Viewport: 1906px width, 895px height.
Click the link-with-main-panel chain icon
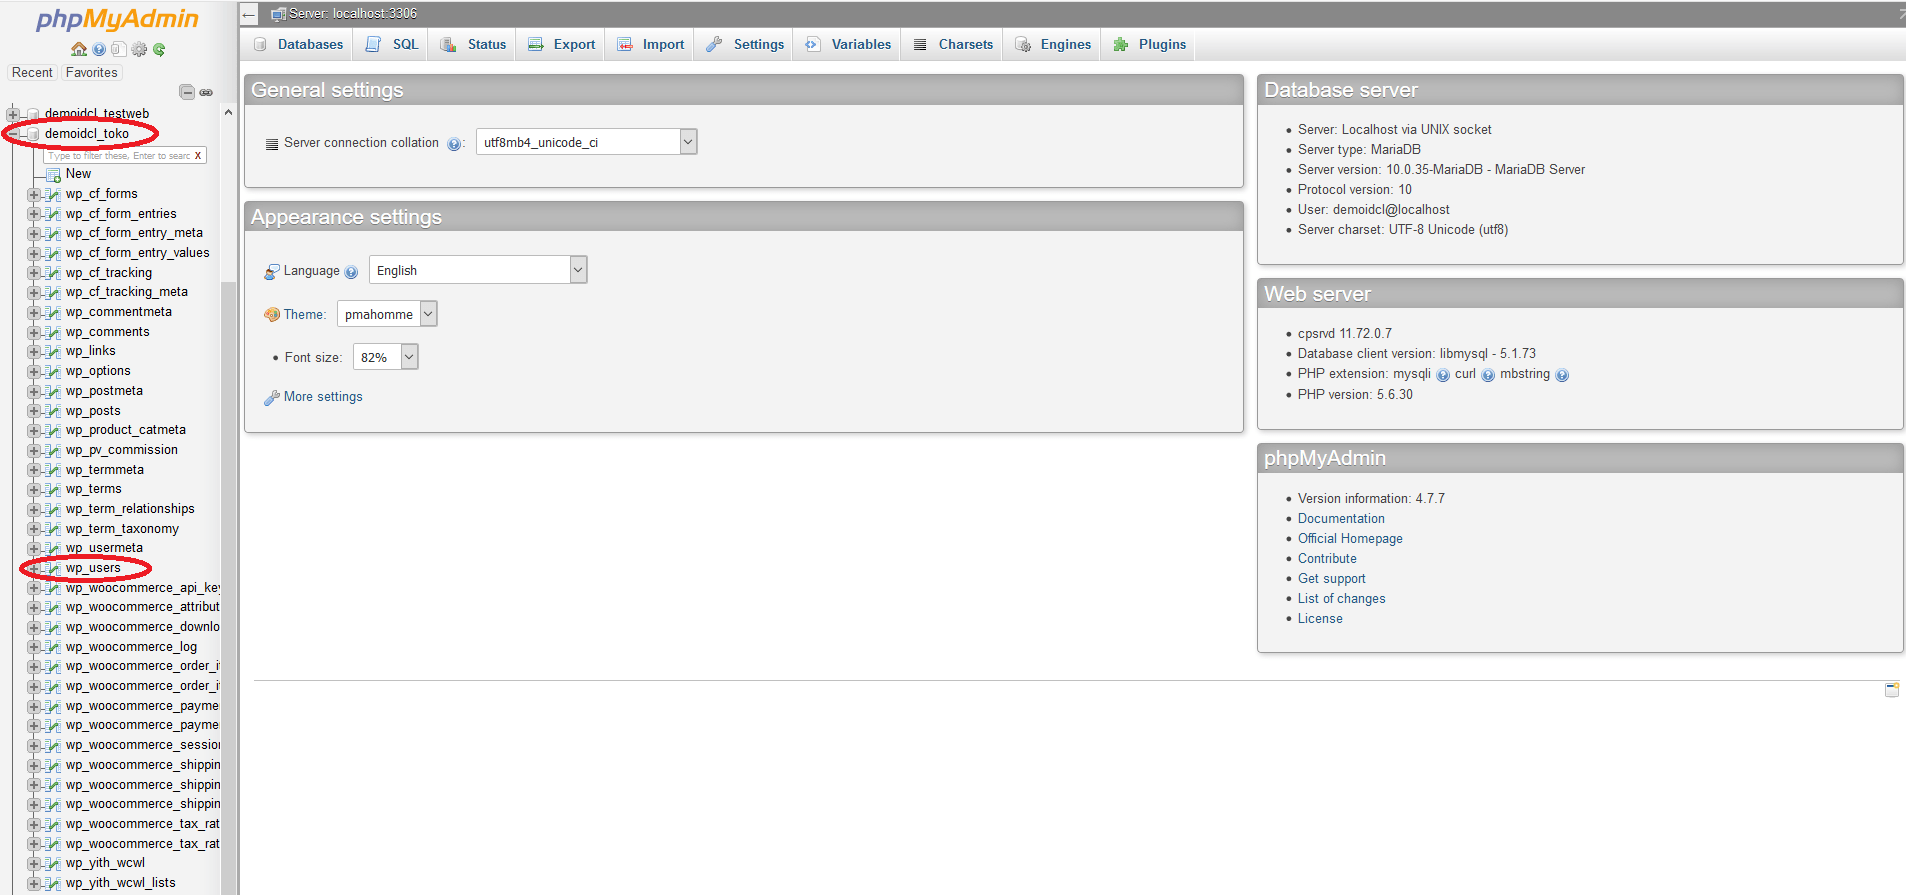(x=206, y=92)
